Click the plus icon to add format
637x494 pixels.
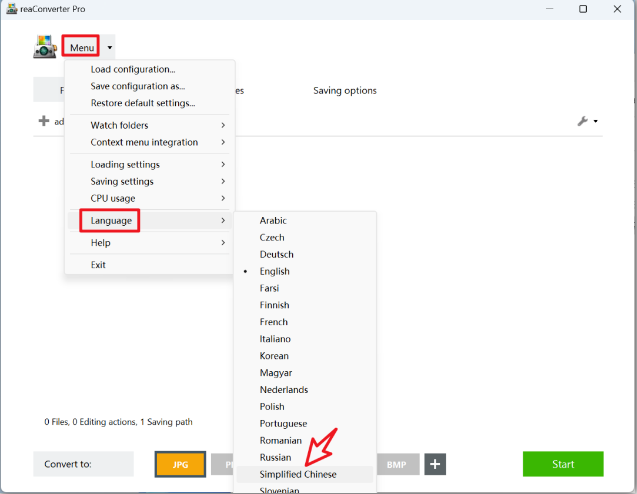(435, 464)
